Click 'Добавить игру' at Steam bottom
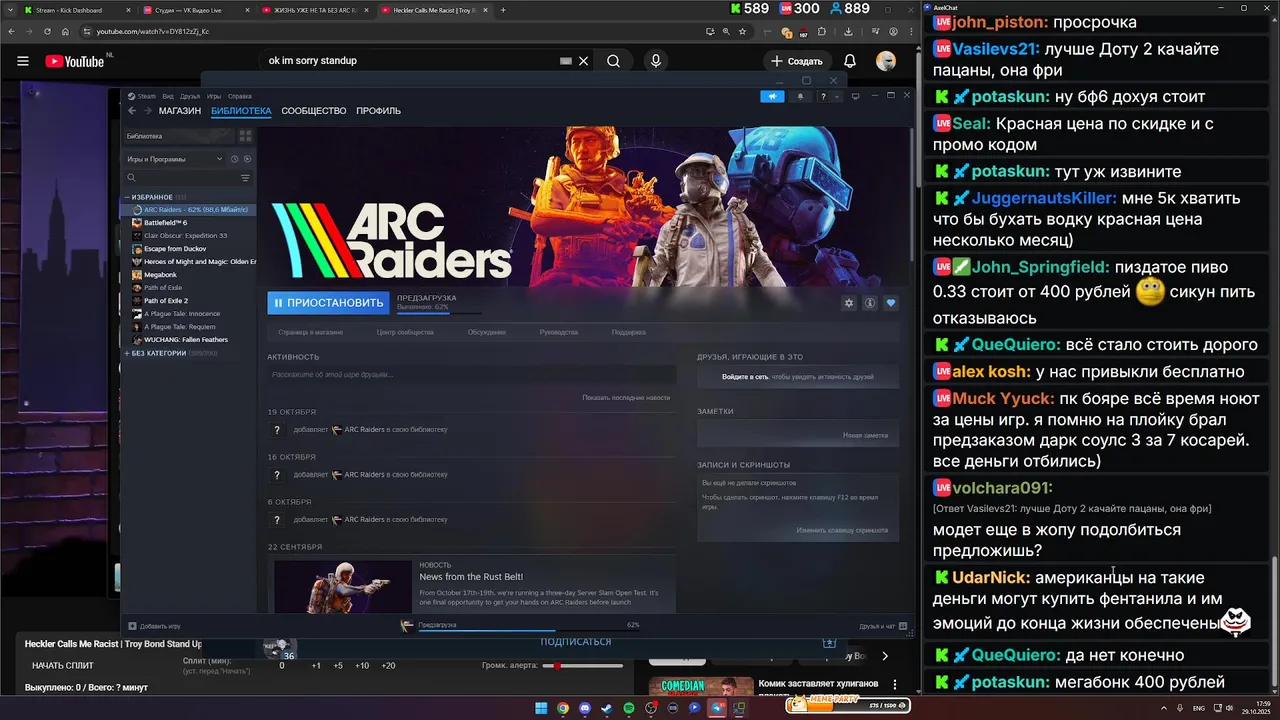This screenshot has width=1280, height=720. tap(154, 626)
